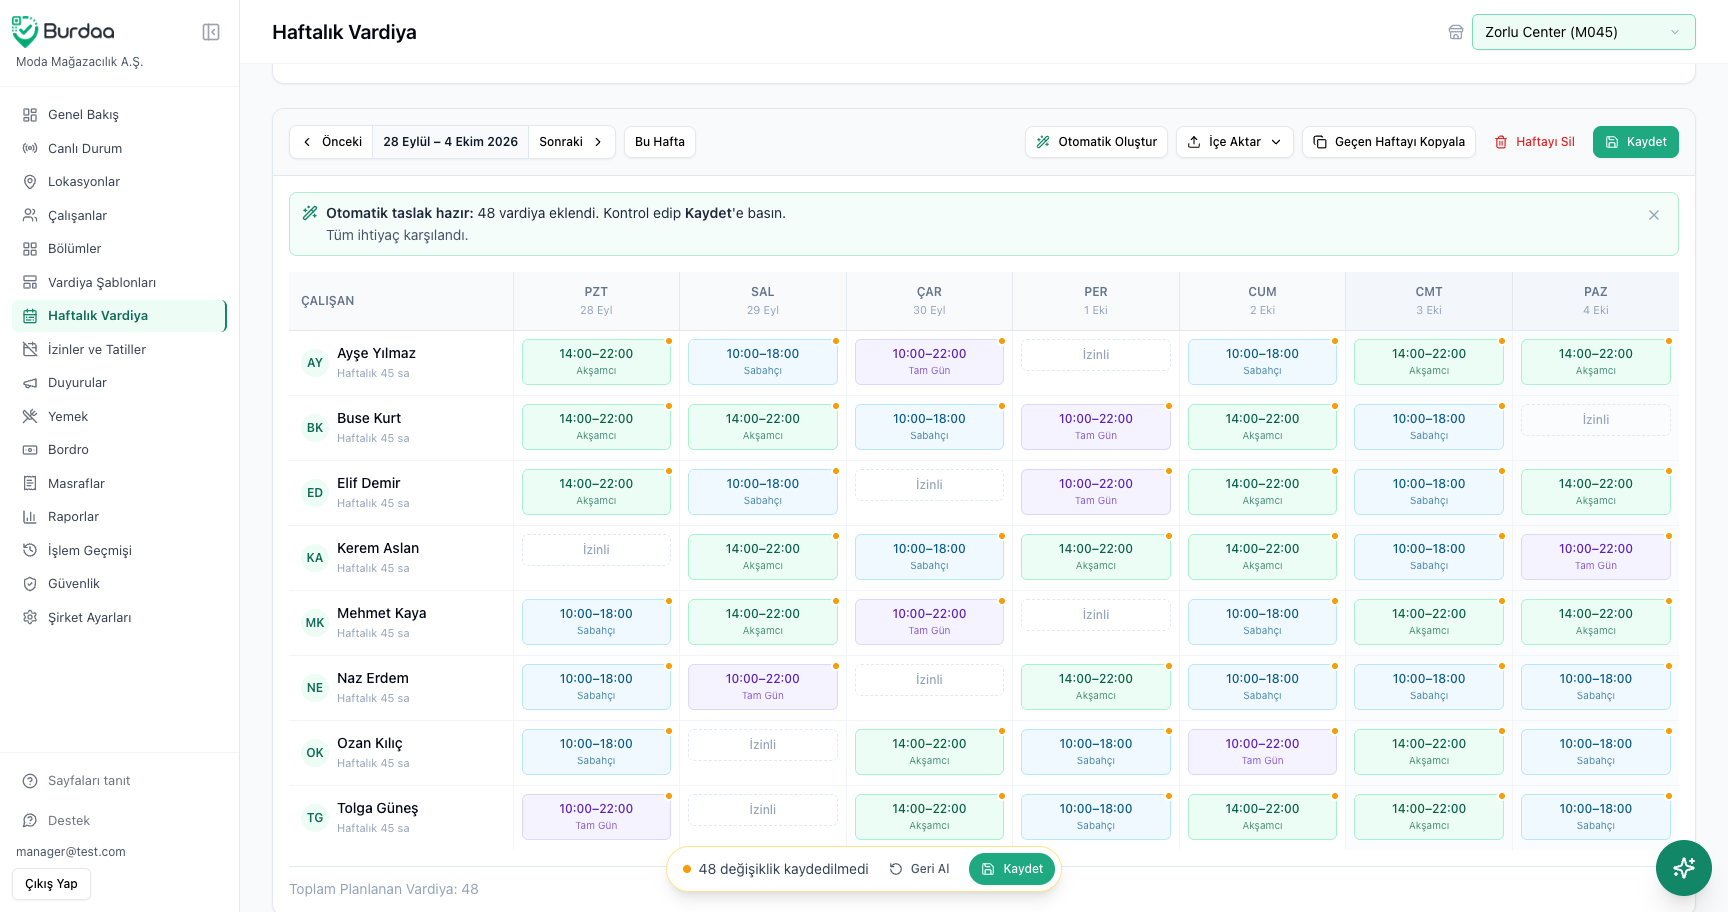This screenshot has height=912, width=1728.
Task: Click Naz Erdem Tuesday Tam Gün shift
Action: coord(763,687)
